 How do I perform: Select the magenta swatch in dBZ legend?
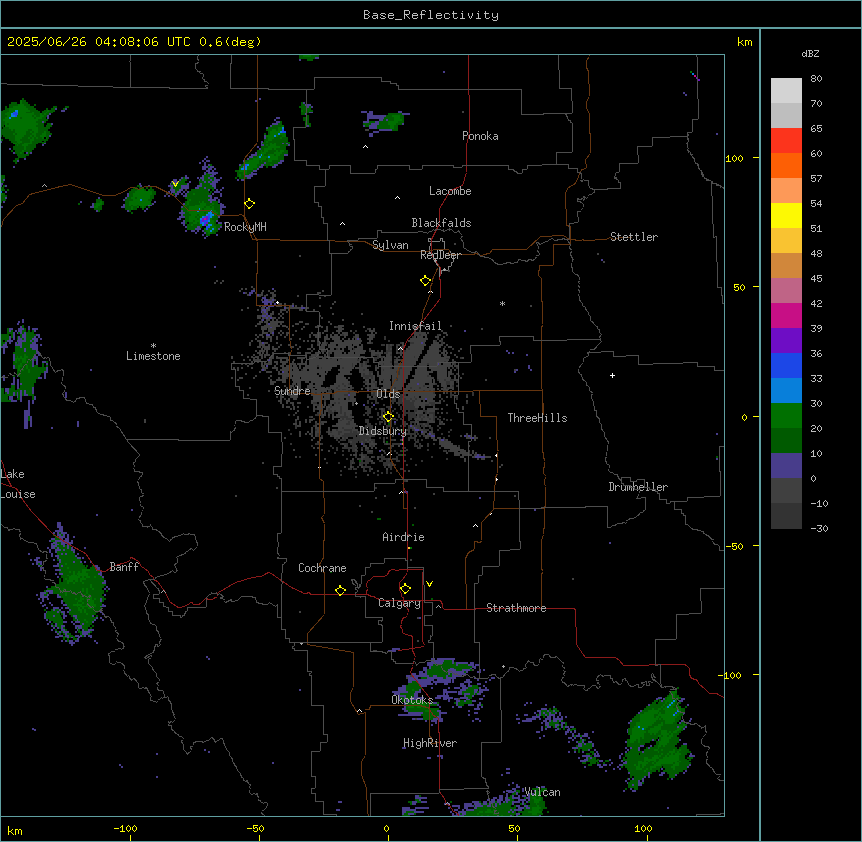786,315
